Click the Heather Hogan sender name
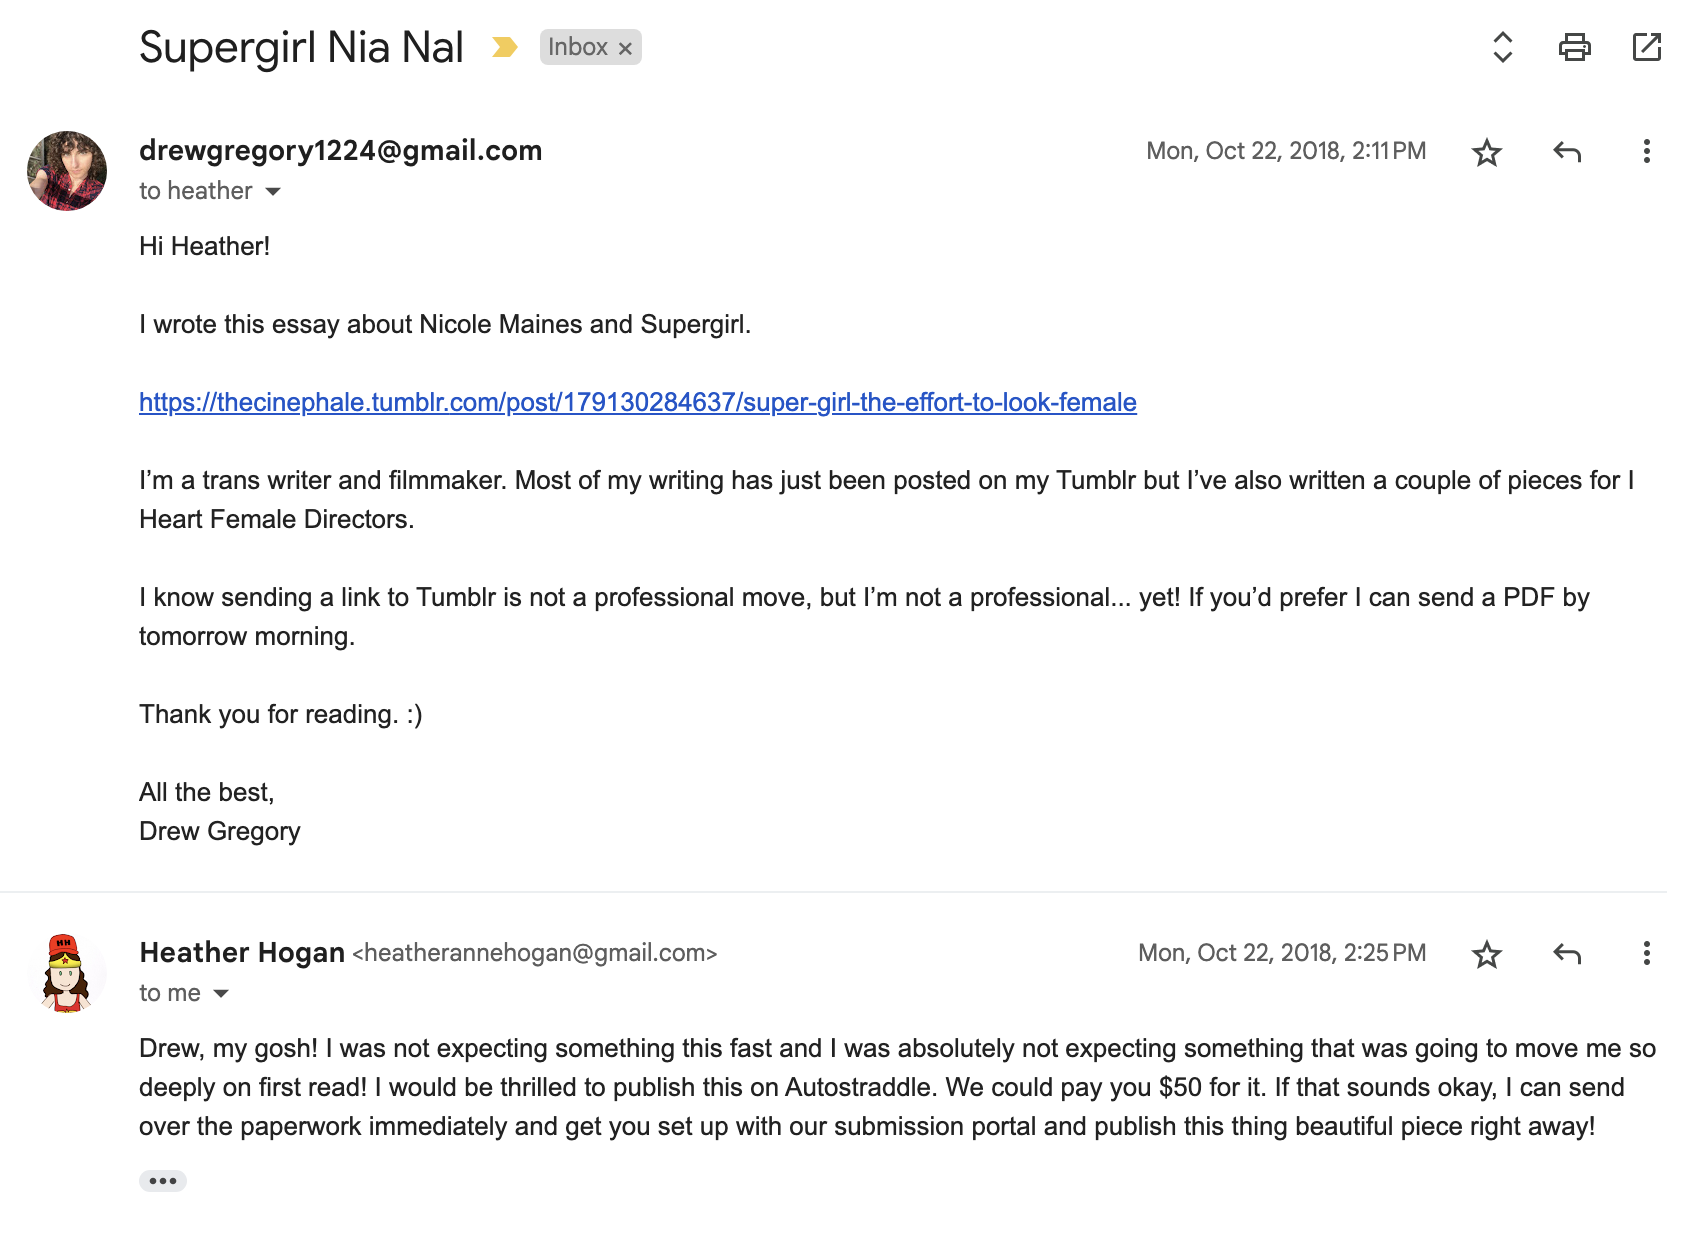 point(242,952)
